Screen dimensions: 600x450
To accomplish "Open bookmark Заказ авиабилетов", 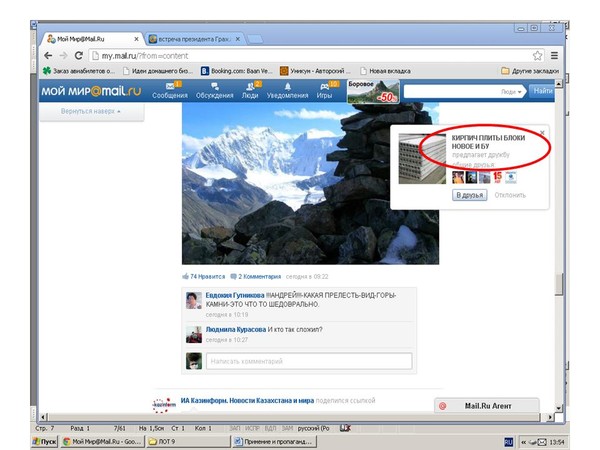I will pos(79,71).
